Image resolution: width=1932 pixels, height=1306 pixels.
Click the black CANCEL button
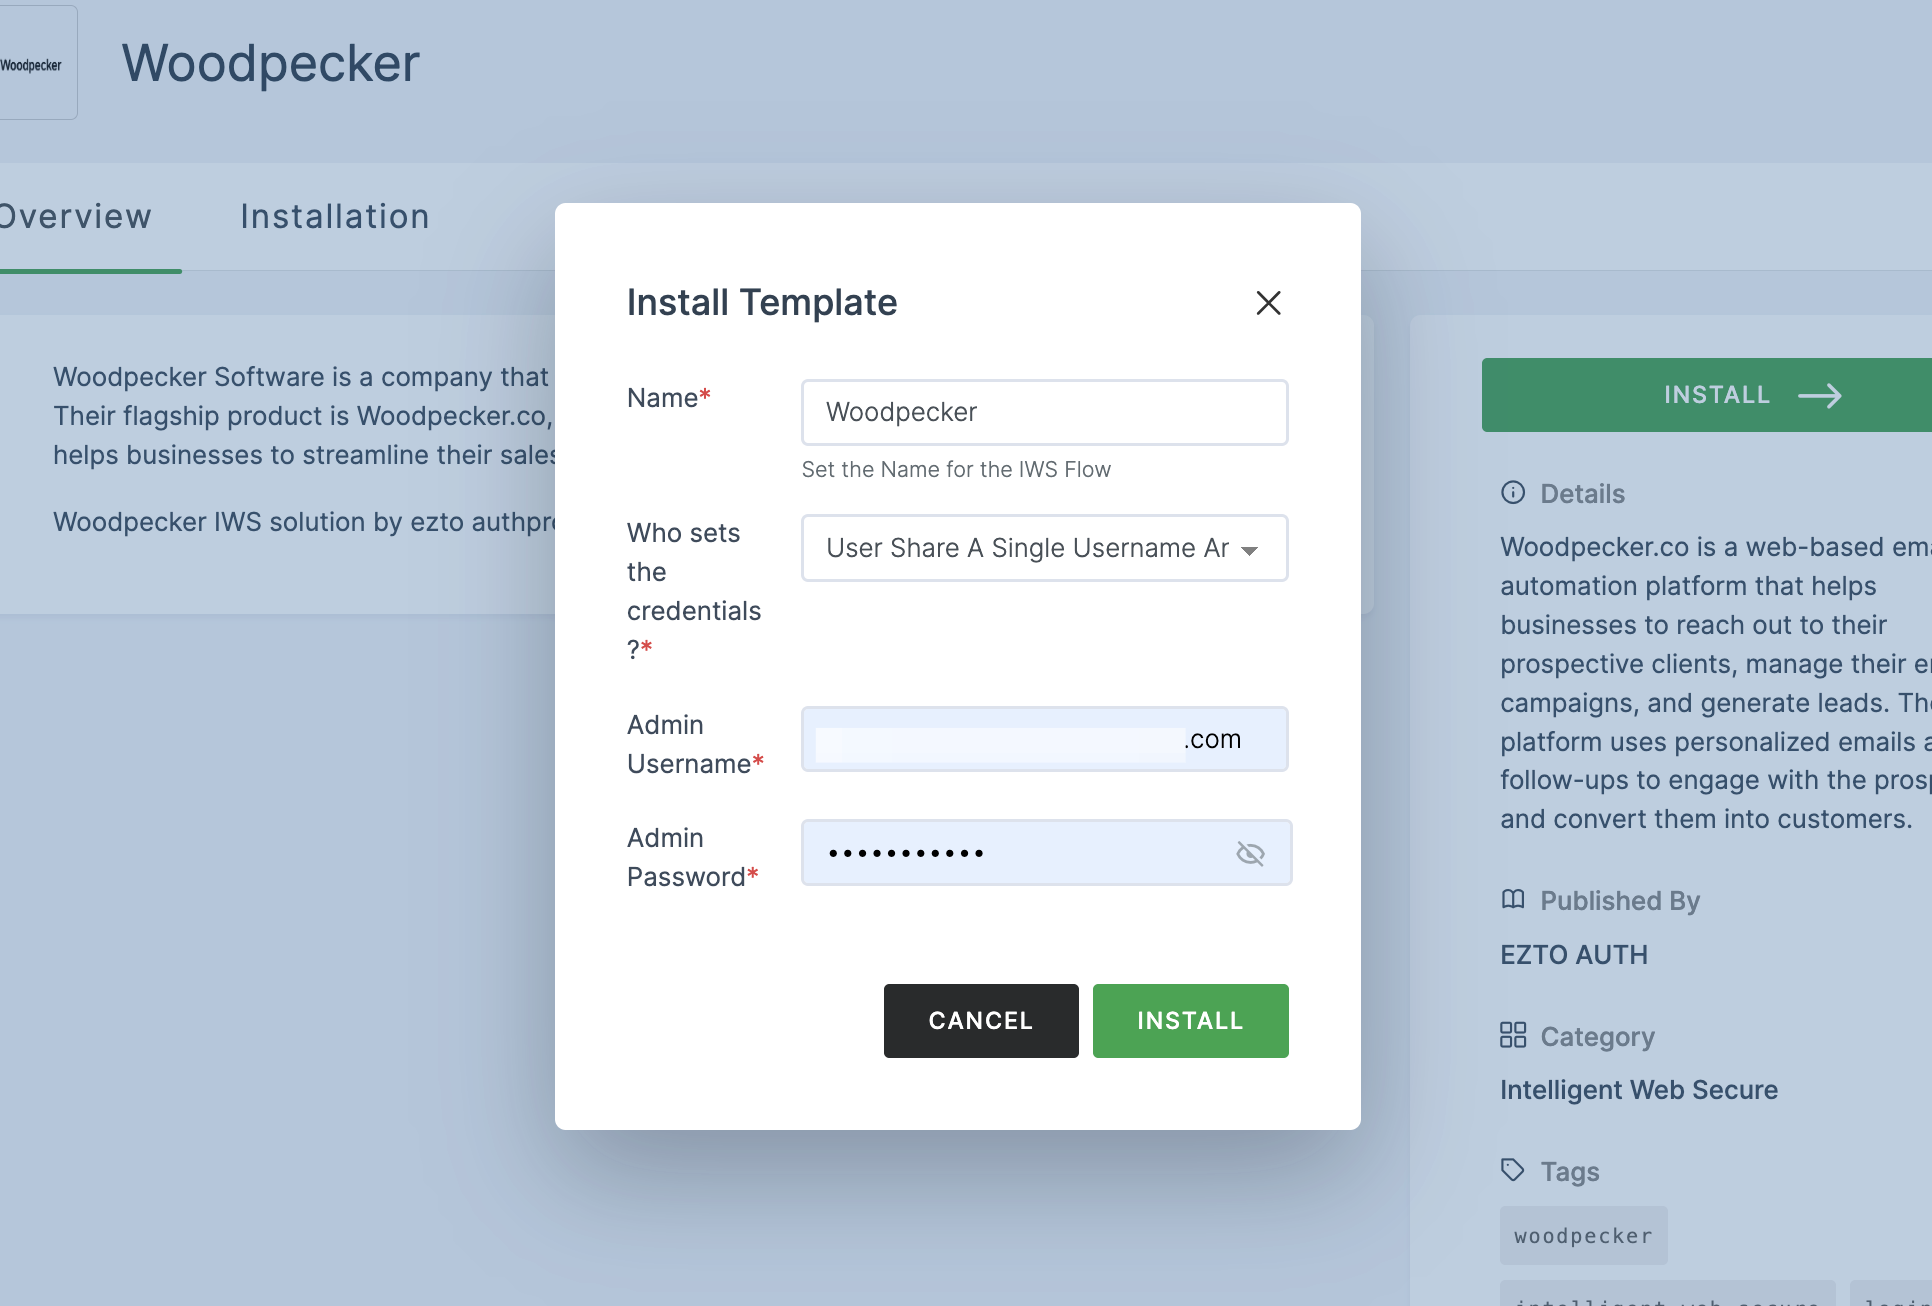[x=981, y=1020]
